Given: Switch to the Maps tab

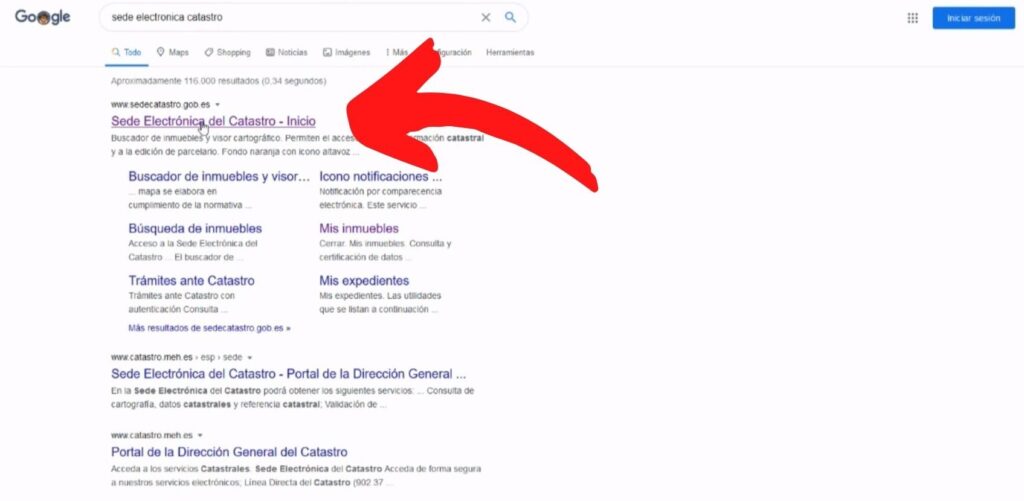Looking at the screenshot, I should [x=172, y=52].
